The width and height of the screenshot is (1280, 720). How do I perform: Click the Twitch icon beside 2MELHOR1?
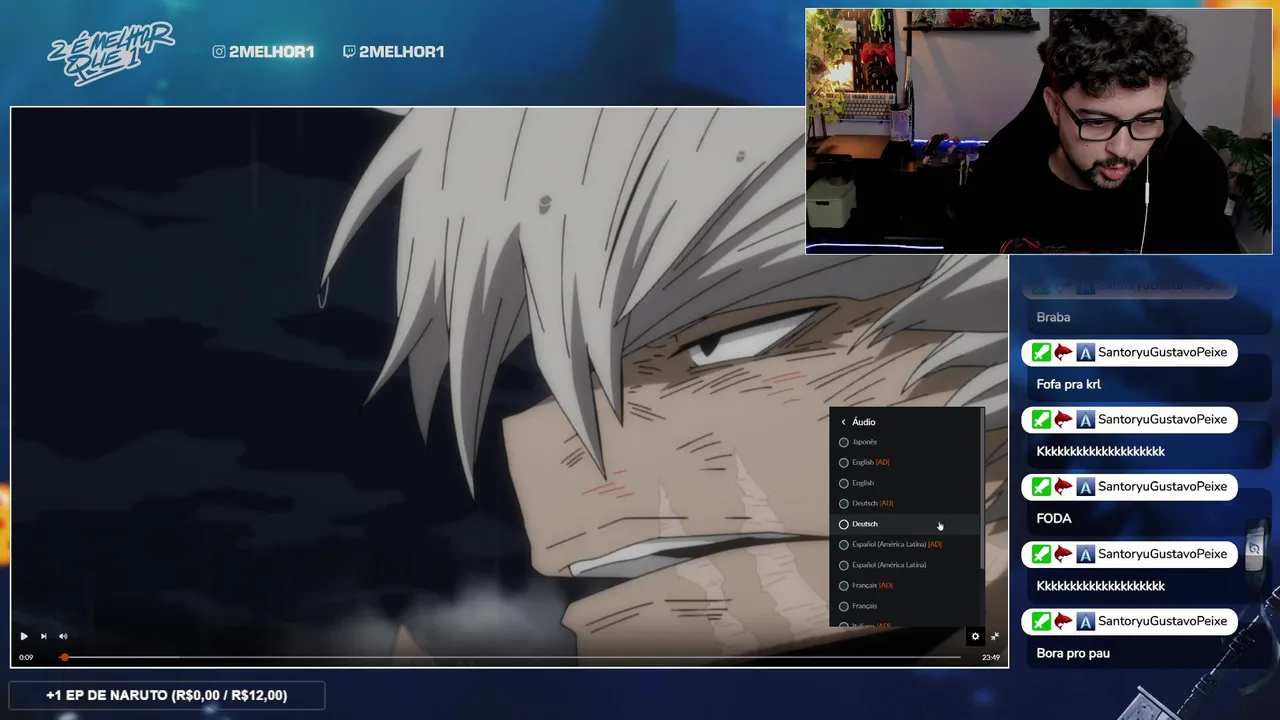click(x=349, y=52)
